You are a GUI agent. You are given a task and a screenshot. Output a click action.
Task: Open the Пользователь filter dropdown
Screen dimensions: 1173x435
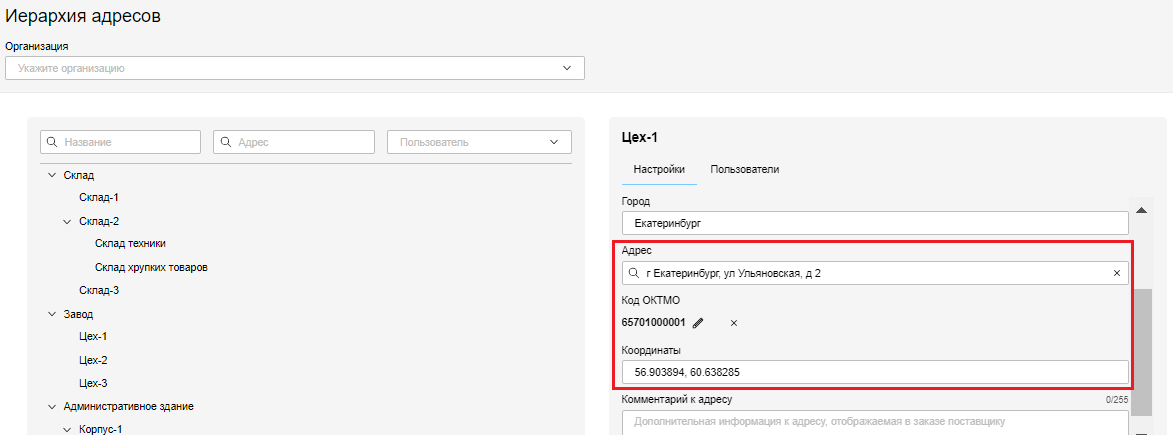pos(479,142)
